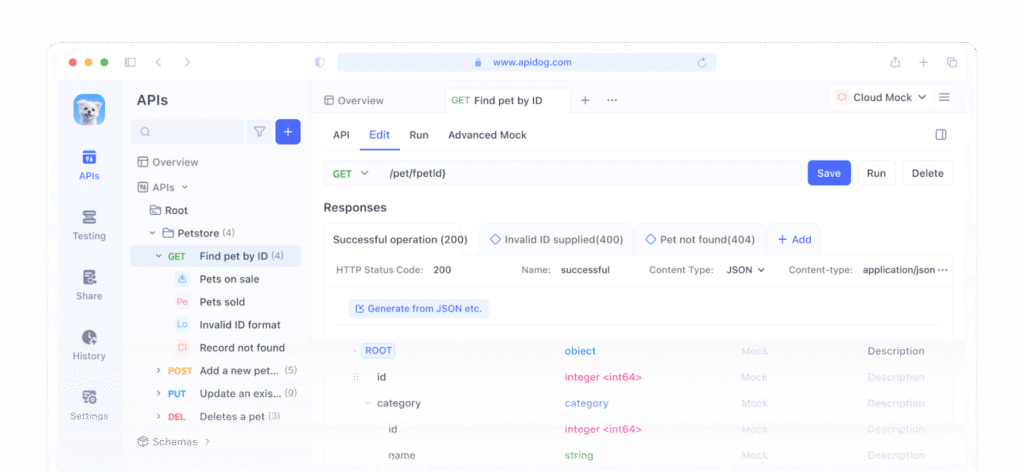
Task: Click the Save button
Action: click(829, 173)
